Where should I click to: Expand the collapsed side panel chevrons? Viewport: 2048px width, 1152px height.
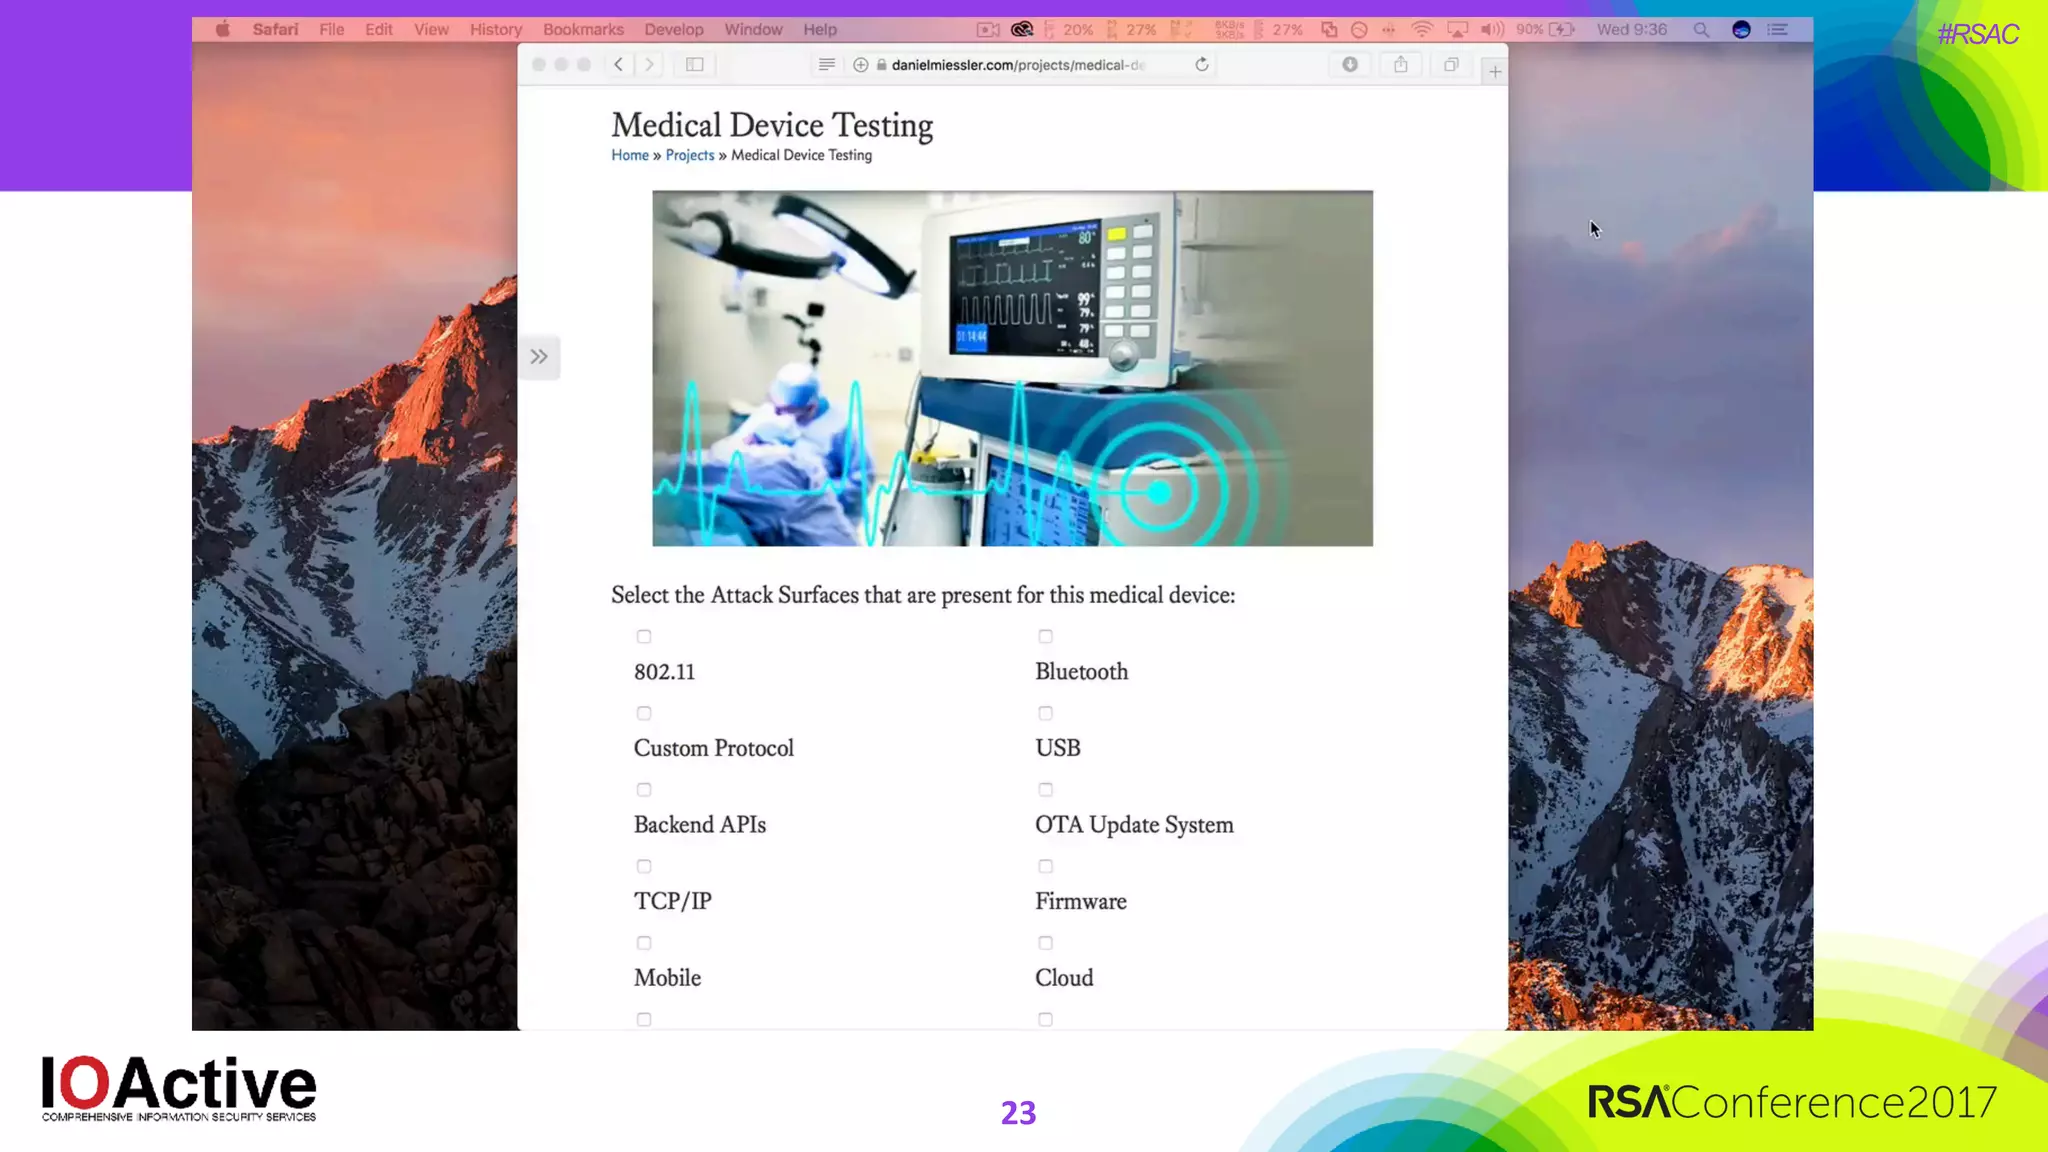(539, 357)
